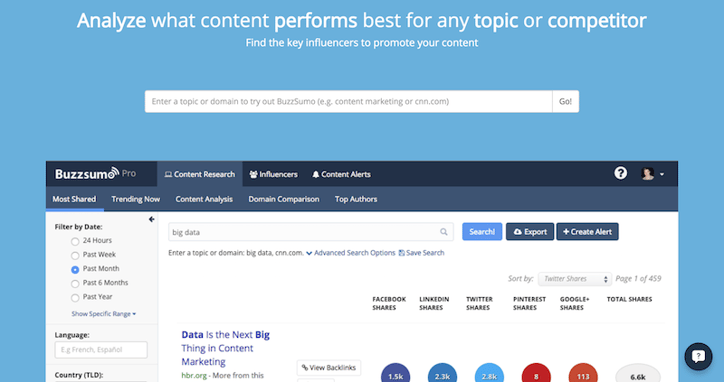
Task: Select the Past Month date filter
Action: click(x=75, y=269)
